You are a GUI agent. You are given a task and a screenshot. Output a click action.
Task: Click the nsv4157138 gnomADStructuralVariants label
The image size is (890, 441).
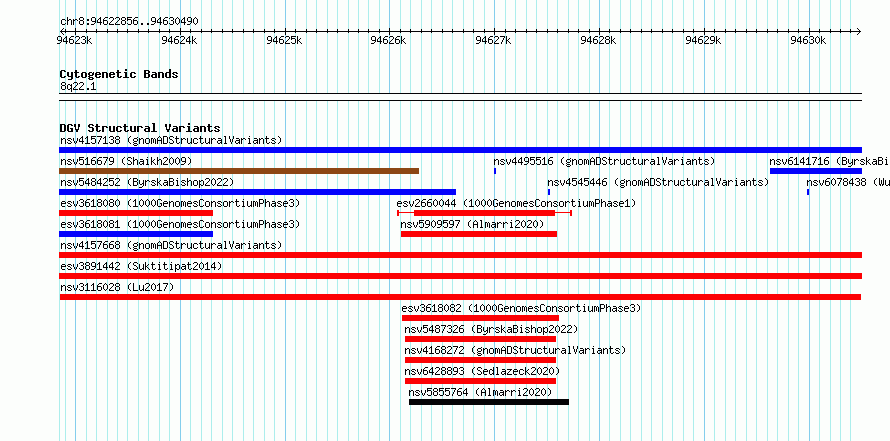(x=171, y=140)
